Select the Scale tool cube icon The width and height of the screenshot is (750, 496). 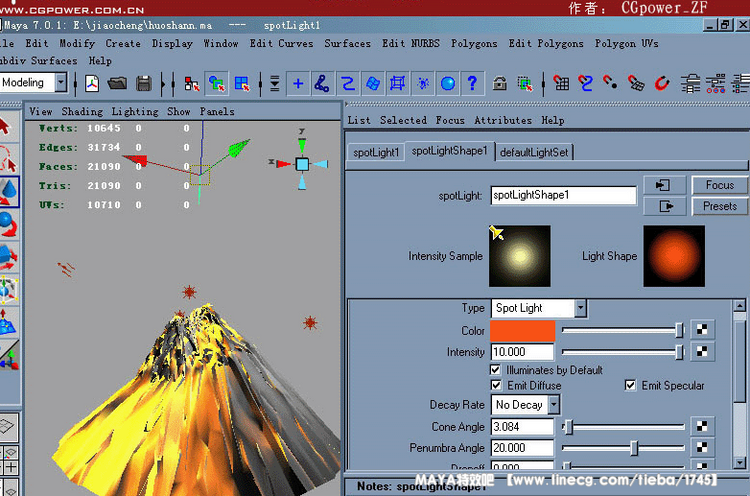[x=8, y=257]
